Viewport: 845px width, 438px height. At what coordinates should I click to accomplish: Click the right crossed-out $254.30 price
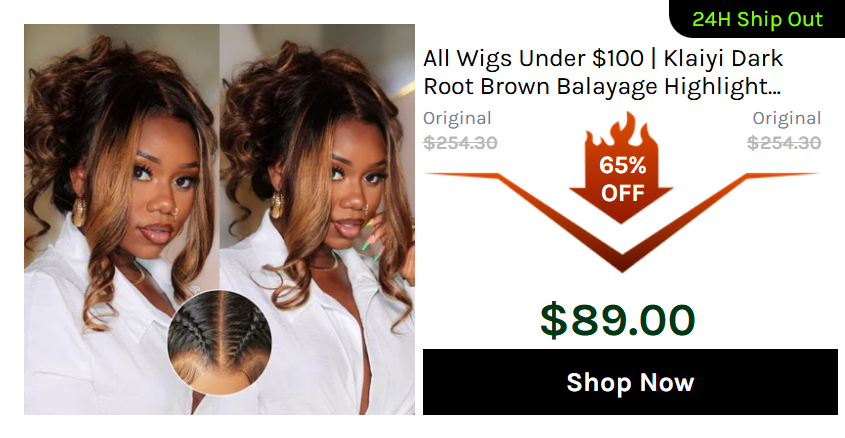784,143
